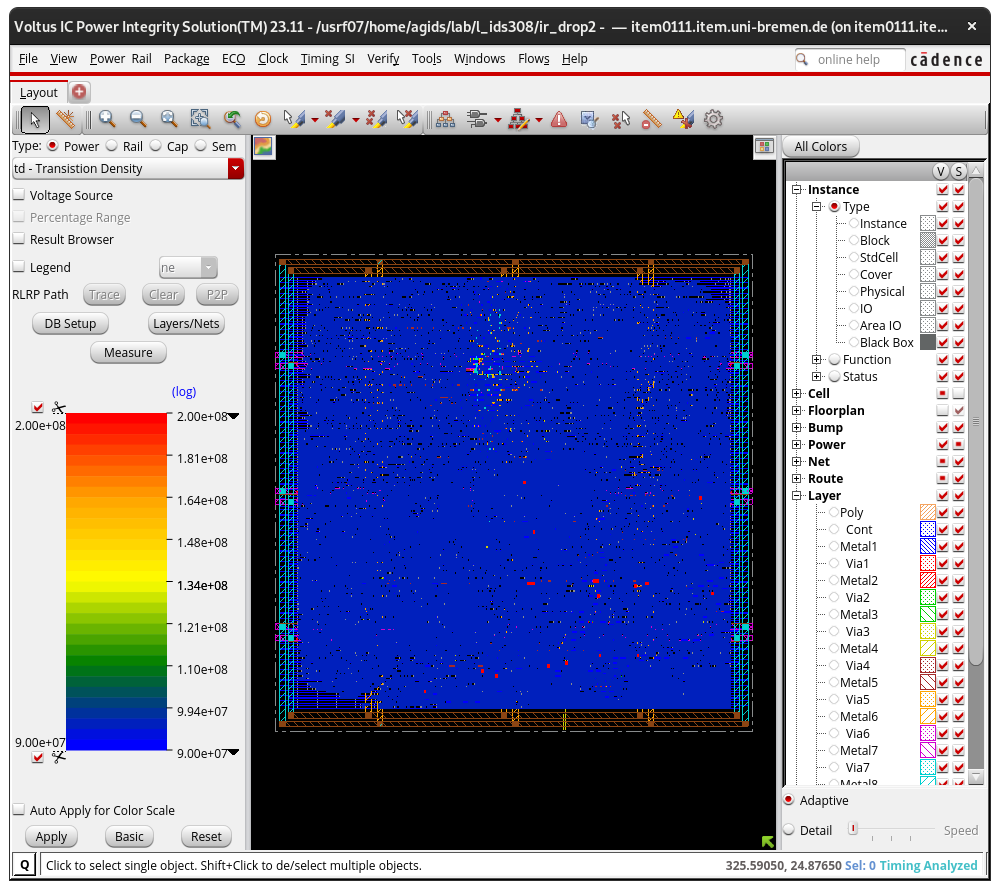
Task: Click the Layers/Nets button
Action: click(x=186, y=324)
